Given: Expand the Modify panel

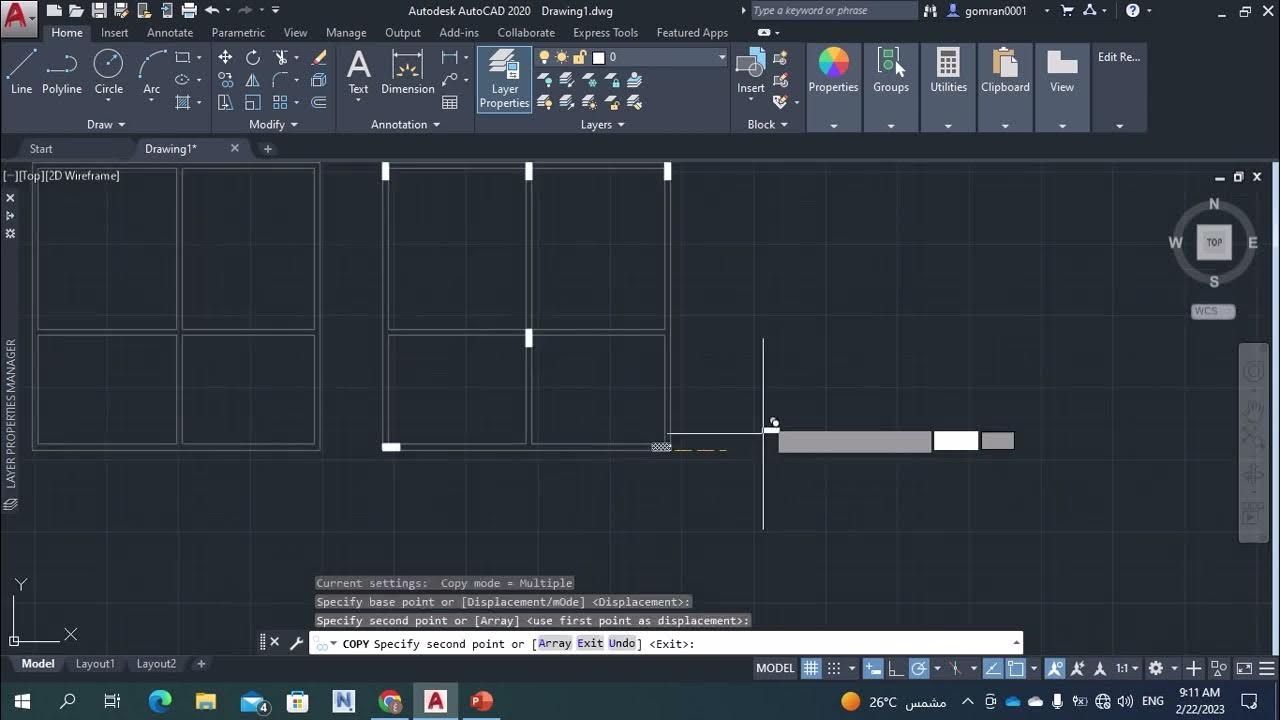Looking at the screenshot, I should pyautogui.click(x=273, y=124).
